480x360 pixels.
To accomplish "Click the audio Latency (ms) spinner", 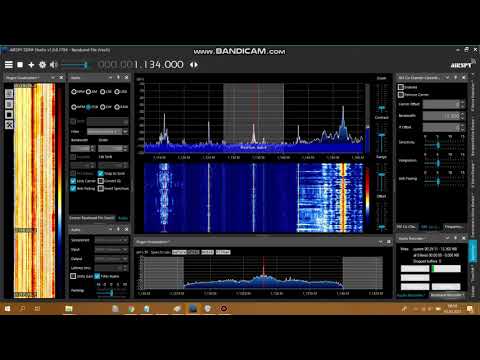I will [x=111, y=268].
